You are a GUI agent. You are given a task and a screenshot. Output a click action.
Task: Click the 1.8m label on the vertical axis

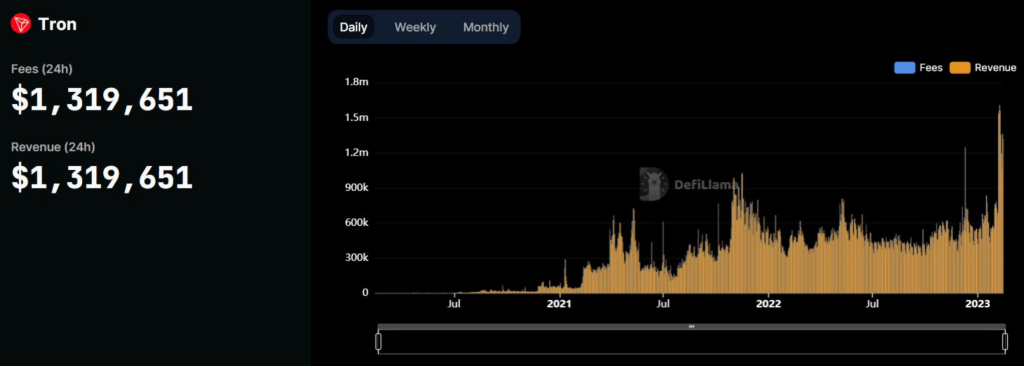pos(357,82)
